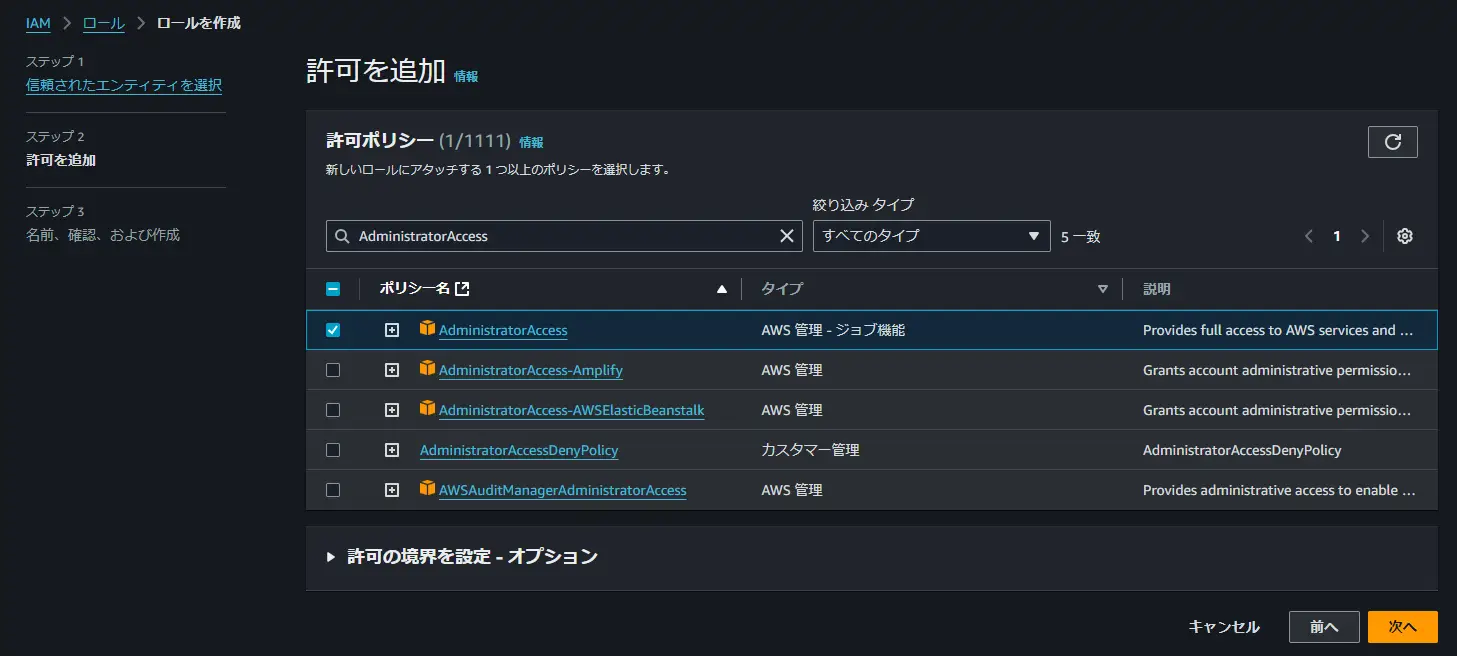This screenshot has width=1457, height=656.
Task: Open the AdministratorAccessDenyPolicy link
Action: 519,450
